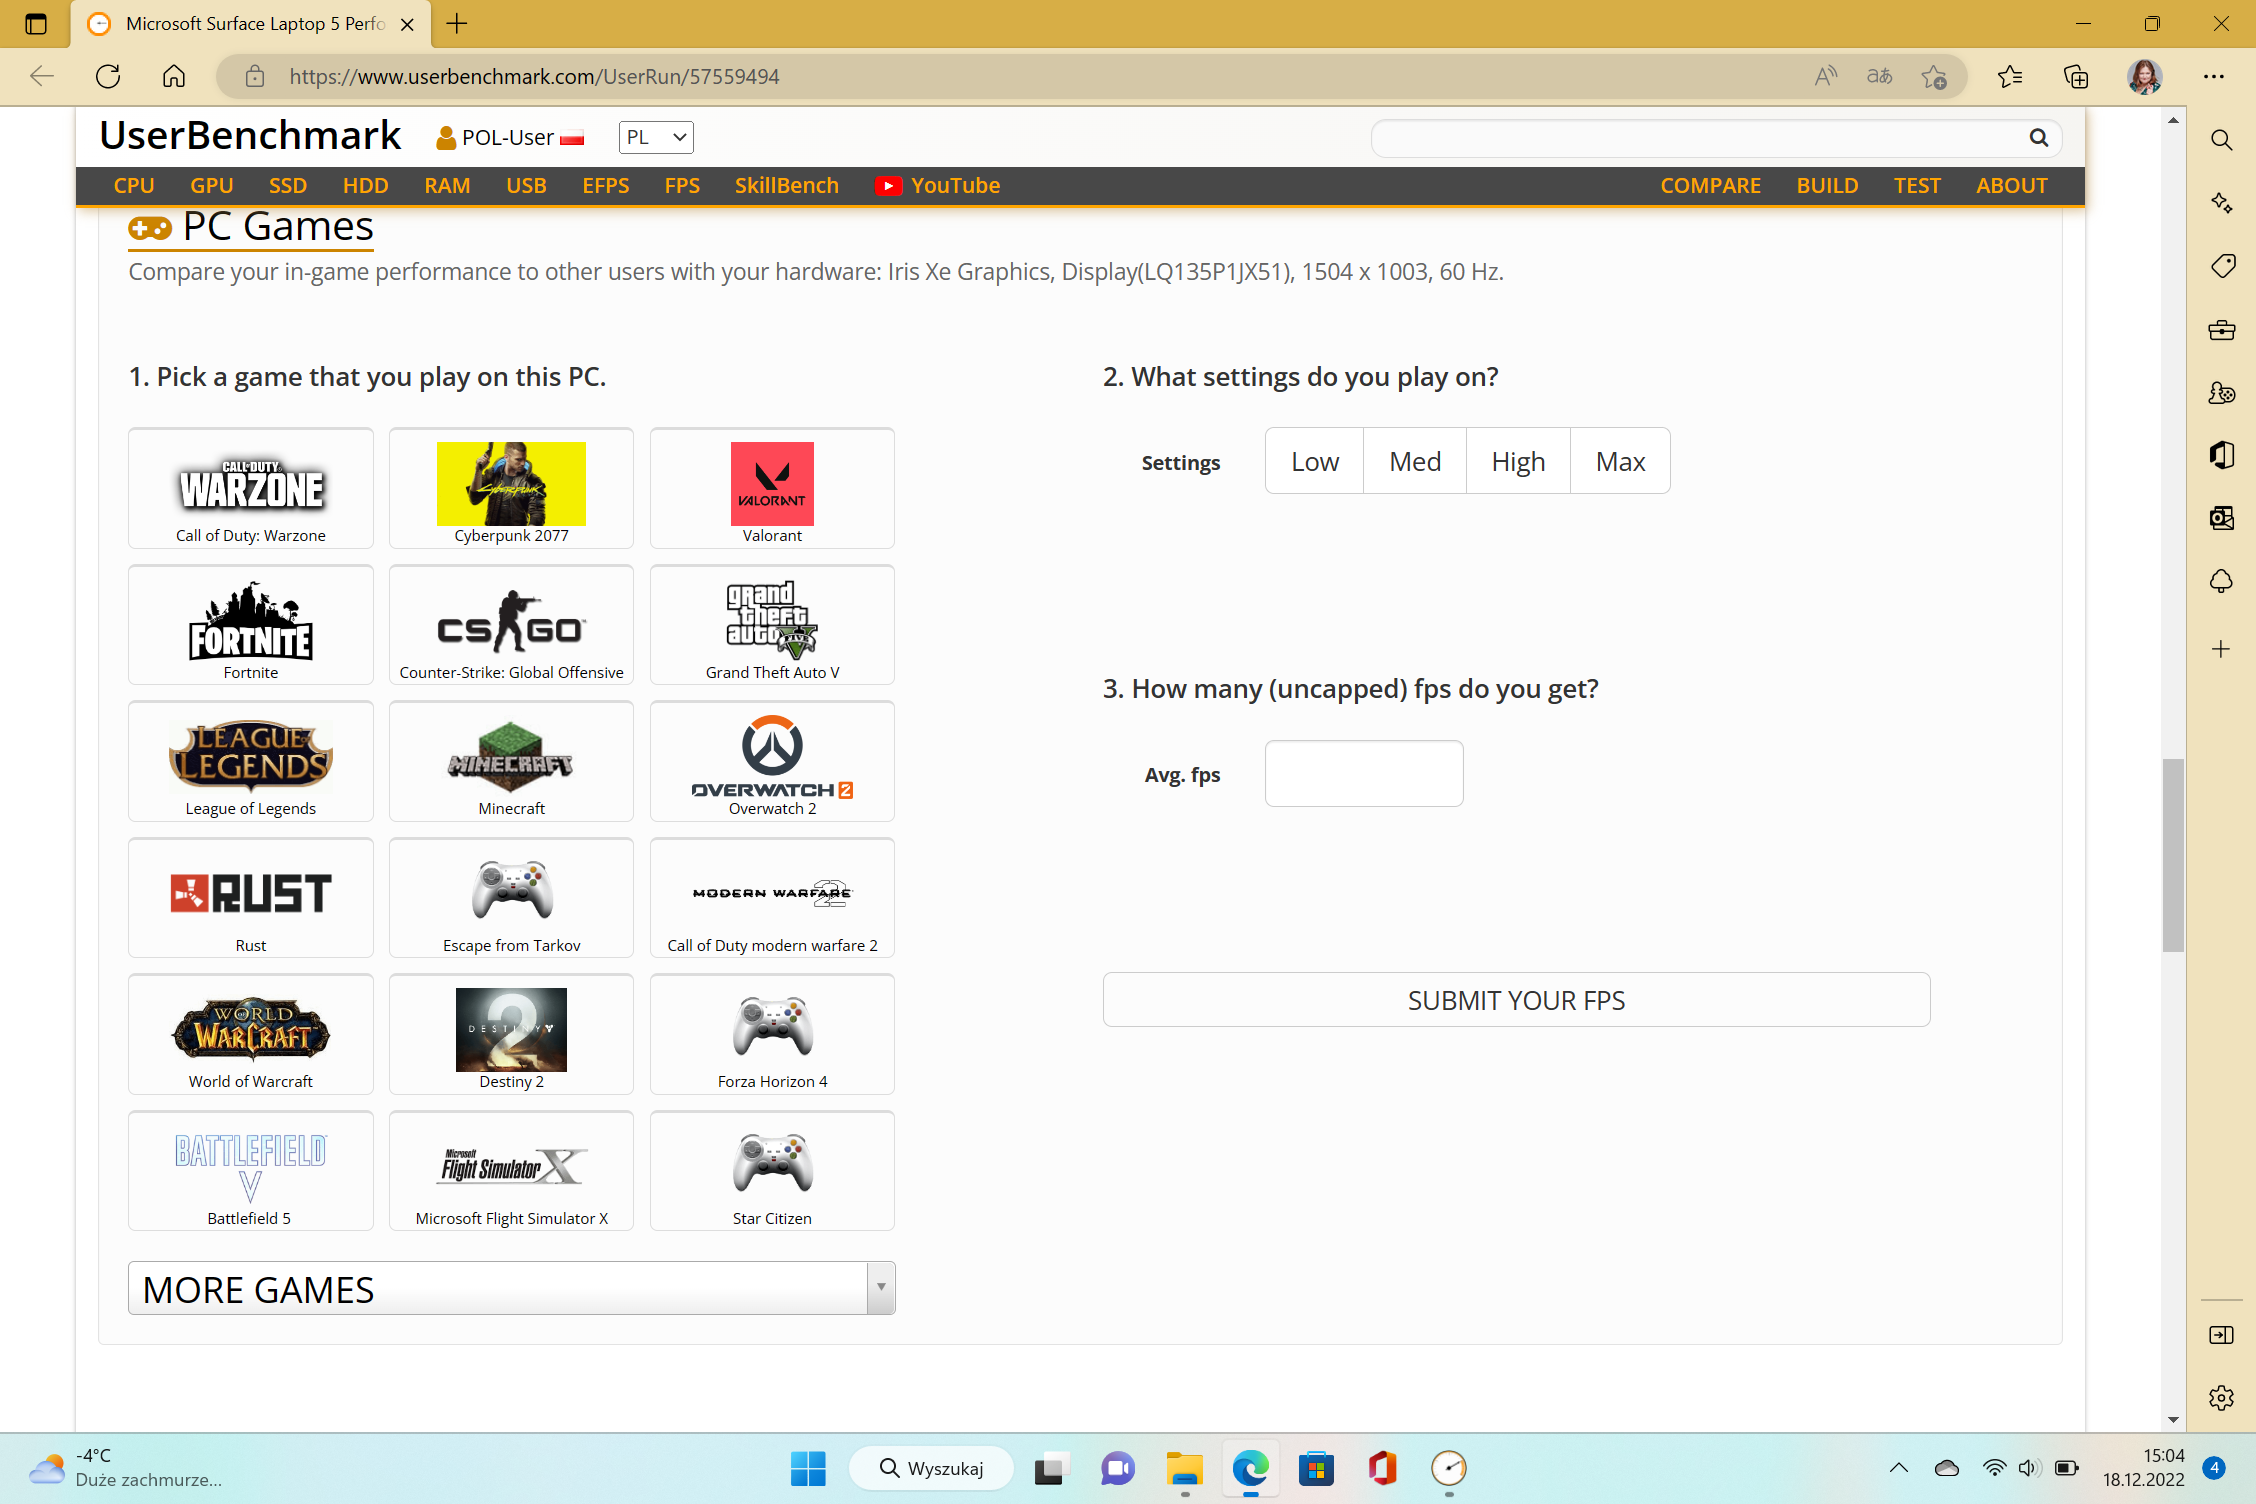This screenshot has width=2256, height=1504.
Task: Expand the MORE GAMES dropdown
Action: pyautogui.click(x=512, y=1288)
